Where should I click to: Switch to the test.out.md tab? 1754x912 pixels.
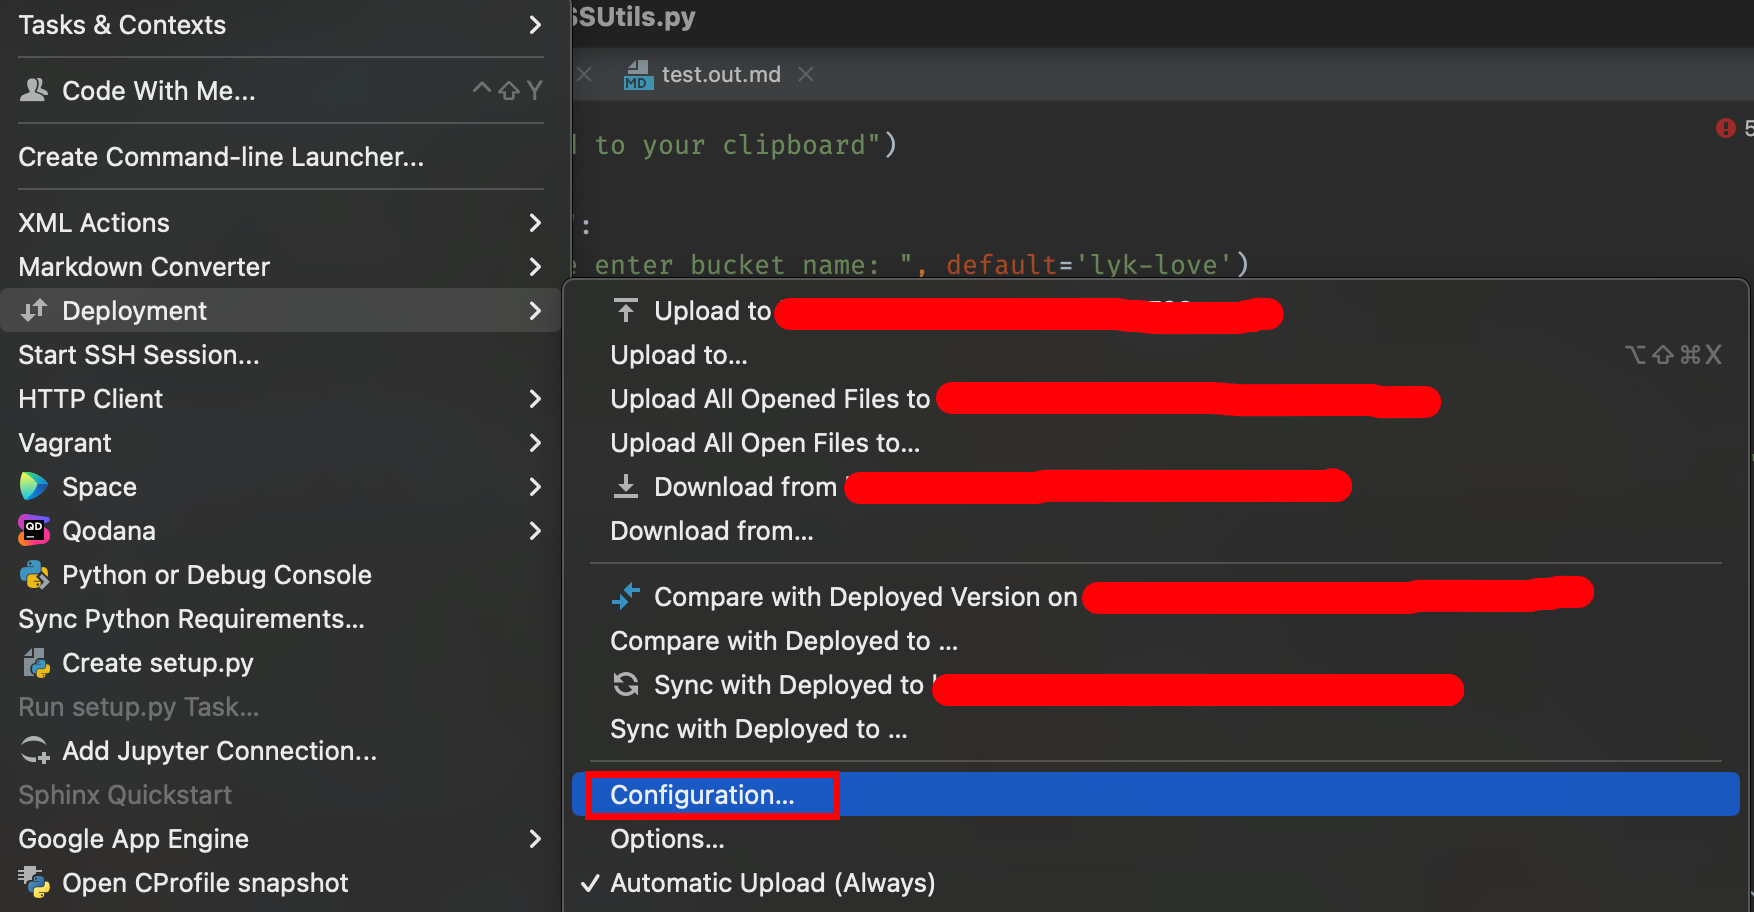[720, 75]
